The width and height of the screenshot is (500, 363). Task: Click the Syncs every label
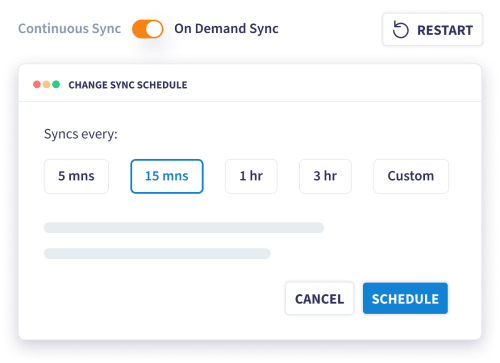click(81, 134)
